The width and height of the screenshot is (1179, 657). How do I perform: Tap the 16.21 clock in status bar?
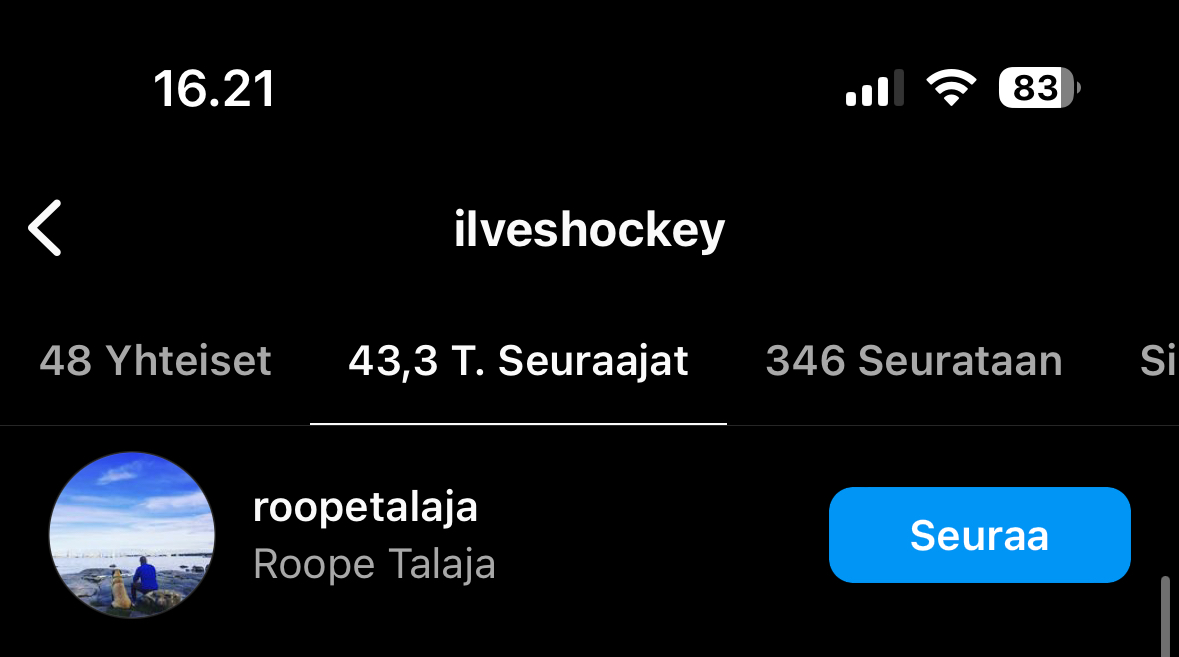tap(214, 89)
